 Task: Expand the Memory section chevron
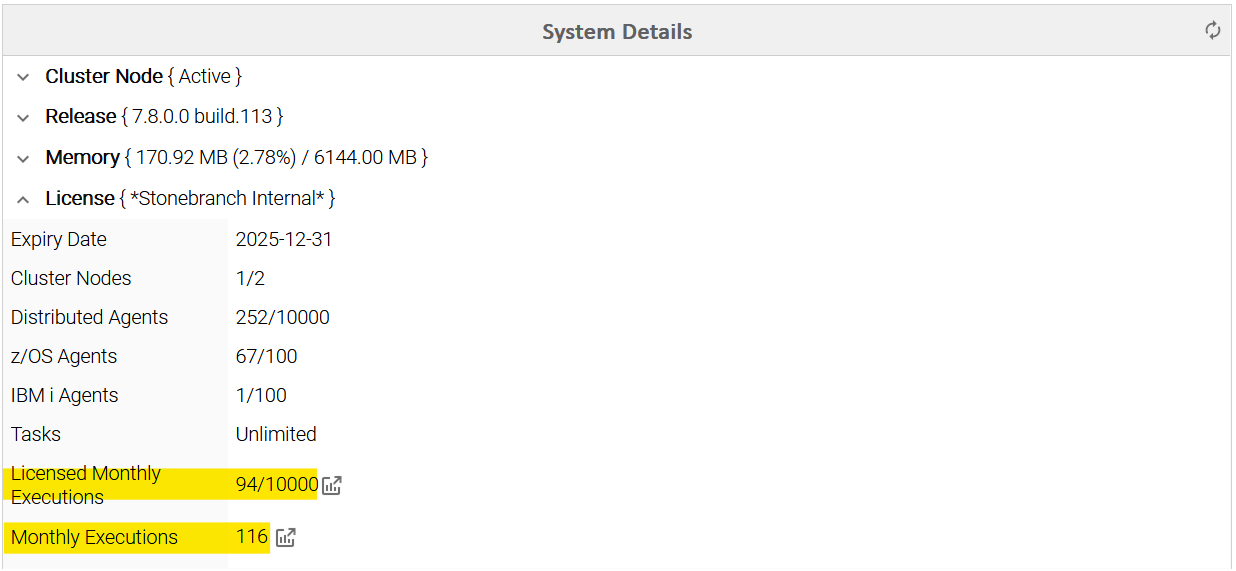(24, 159)
